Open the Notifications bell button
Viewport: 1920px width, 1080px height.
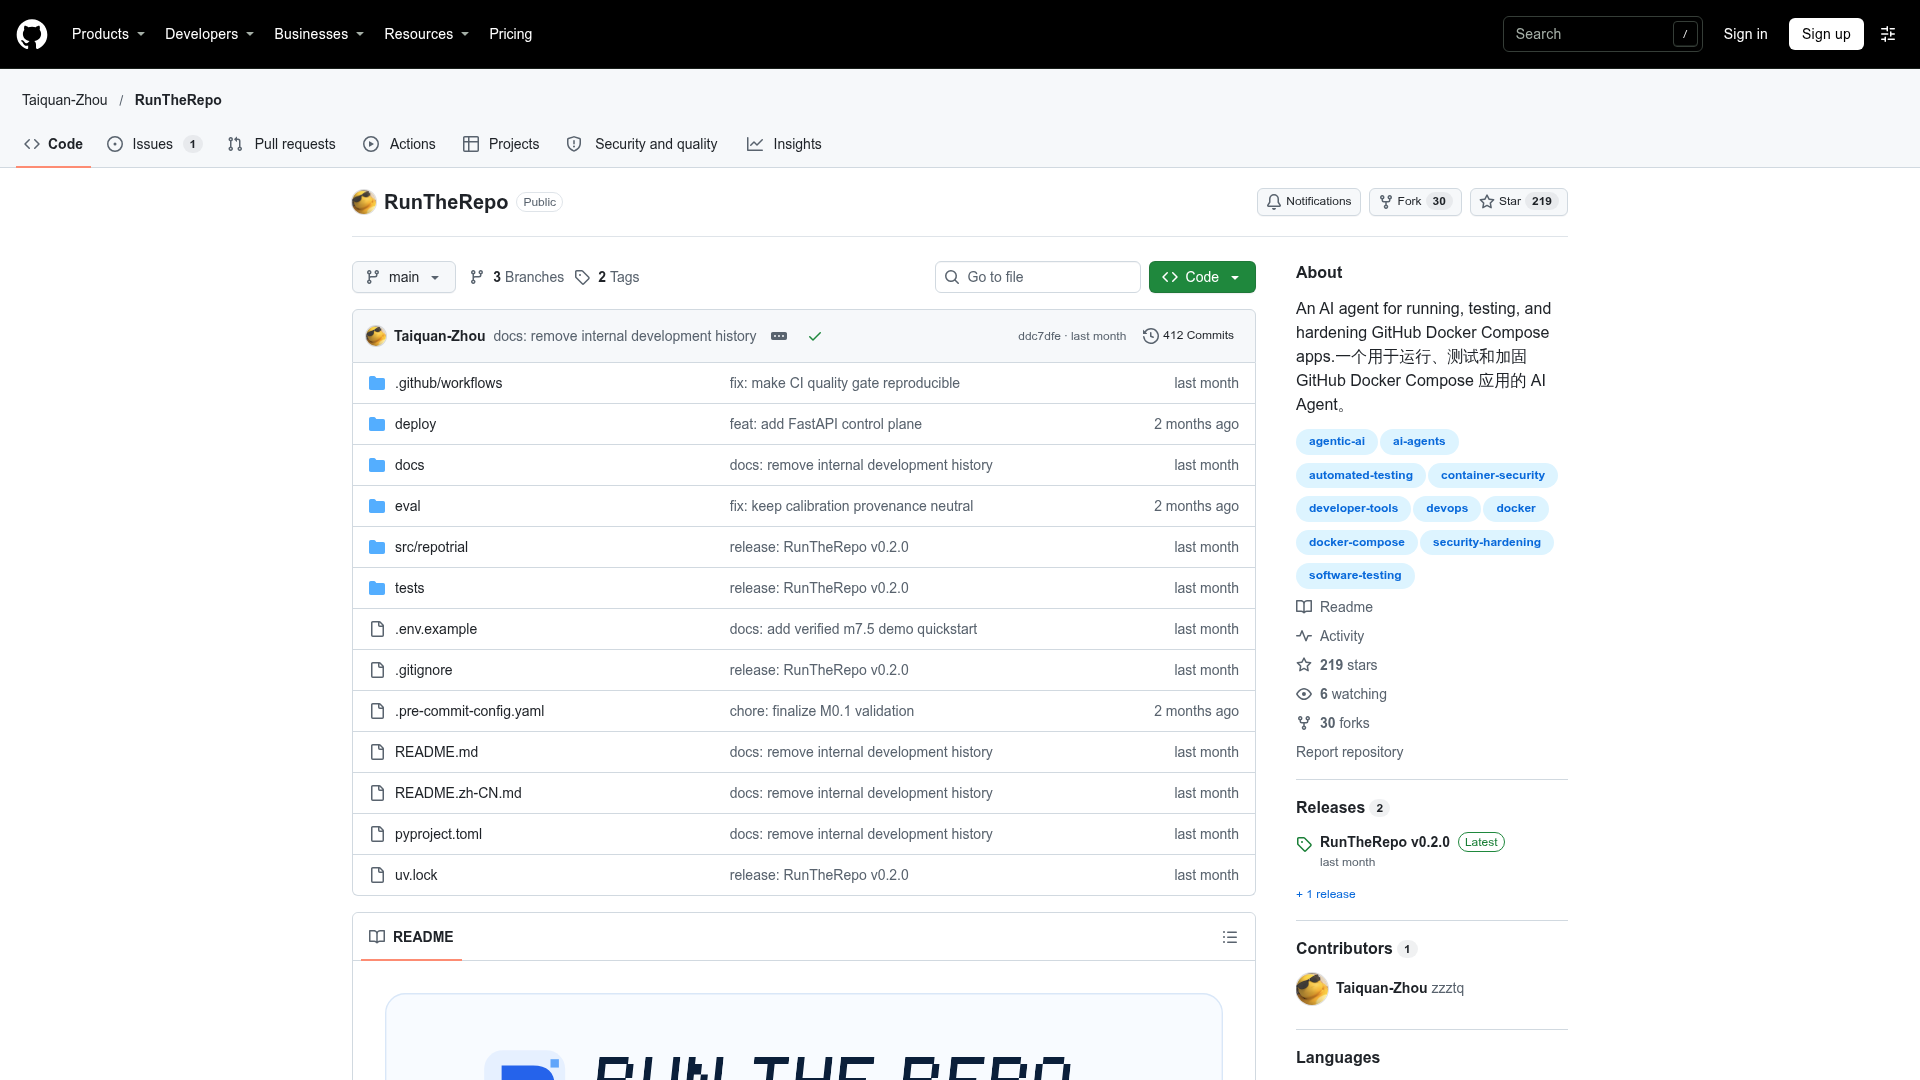(1308, 202)
